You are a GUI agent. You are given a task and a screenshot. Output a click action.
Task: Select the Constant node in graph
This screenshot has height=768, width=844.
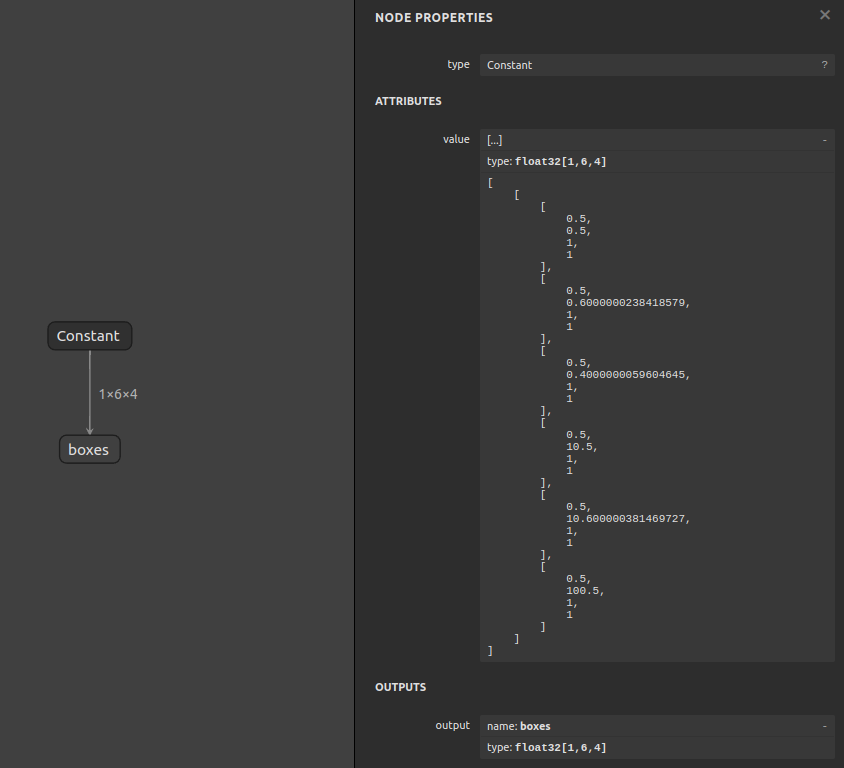[89, 336]
